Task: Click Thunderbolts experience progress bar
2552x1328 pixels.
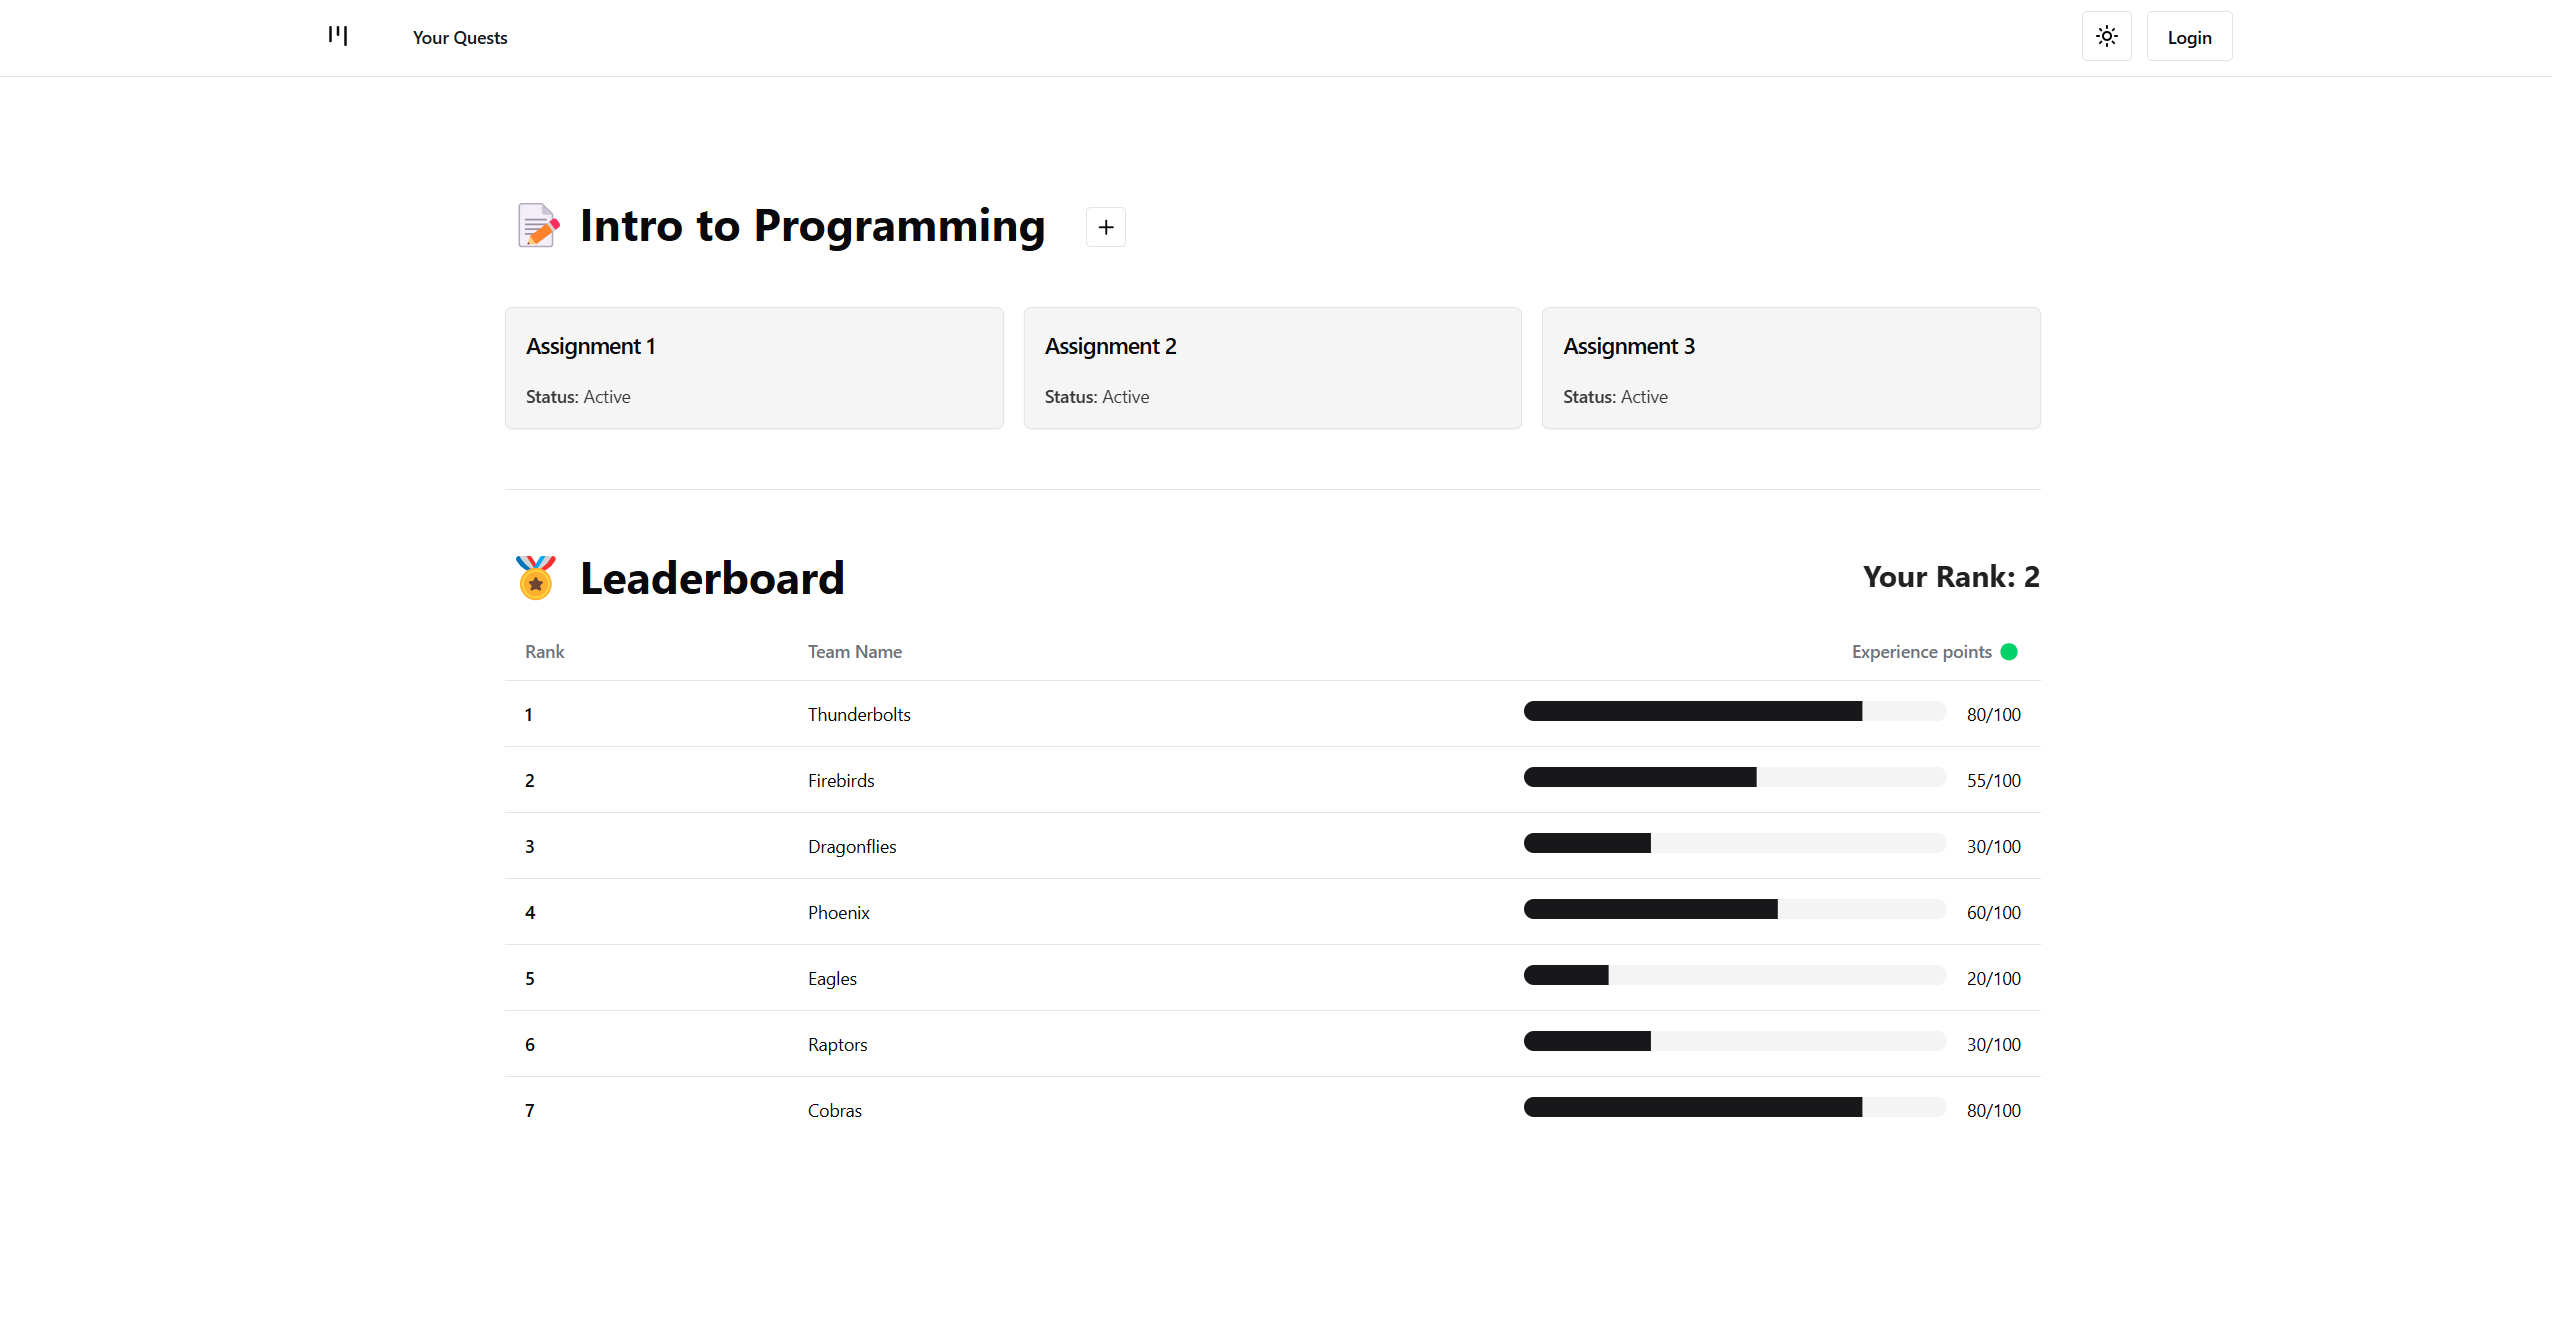Action: click(1734, 712)
